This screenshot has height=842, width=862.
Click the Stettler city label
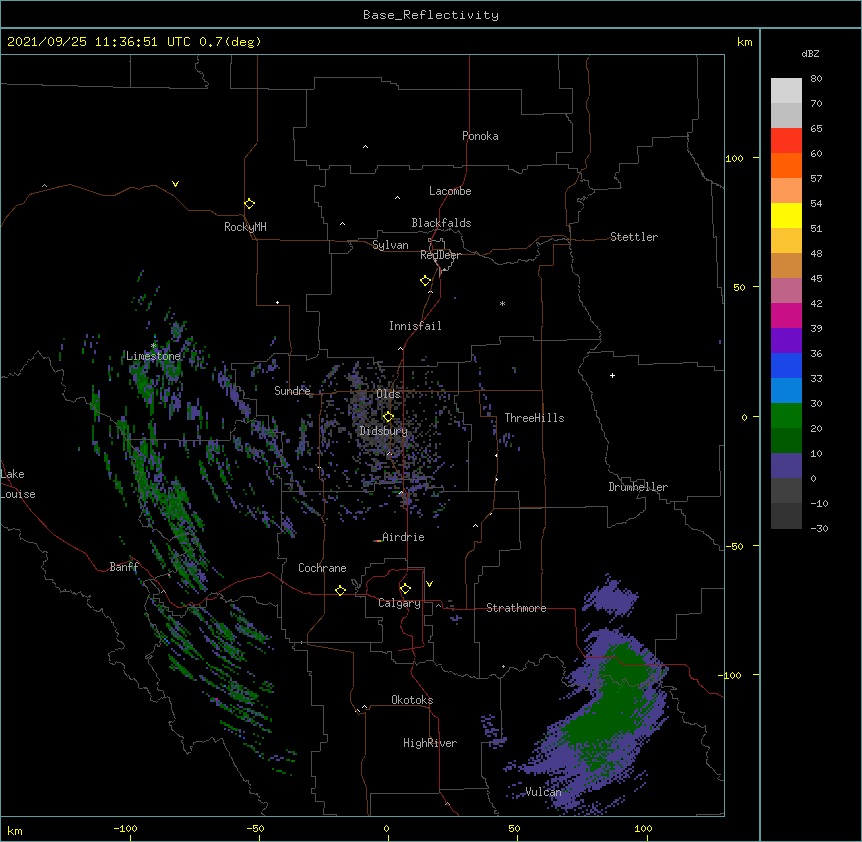(x=634, y=237)
